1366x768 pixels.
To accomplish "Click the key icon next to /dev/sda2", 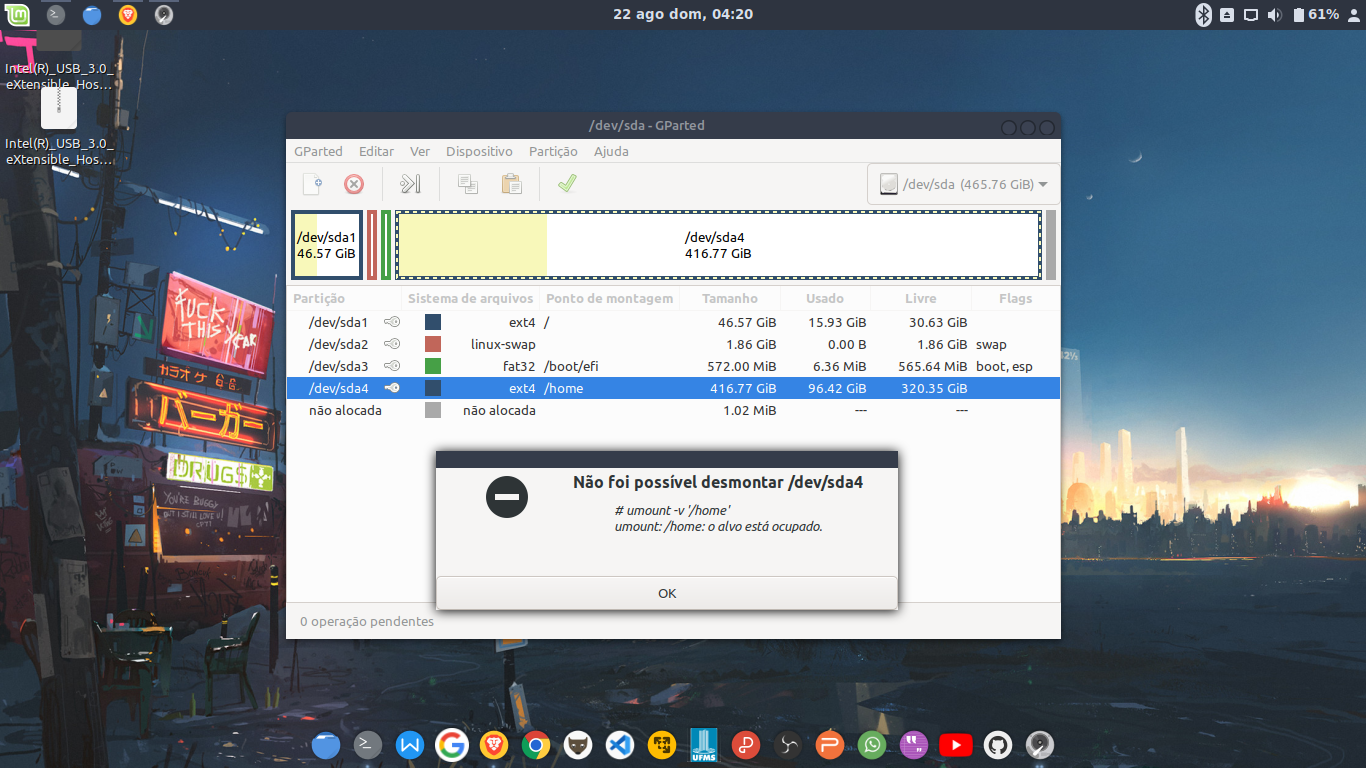I will pos(392,344).
